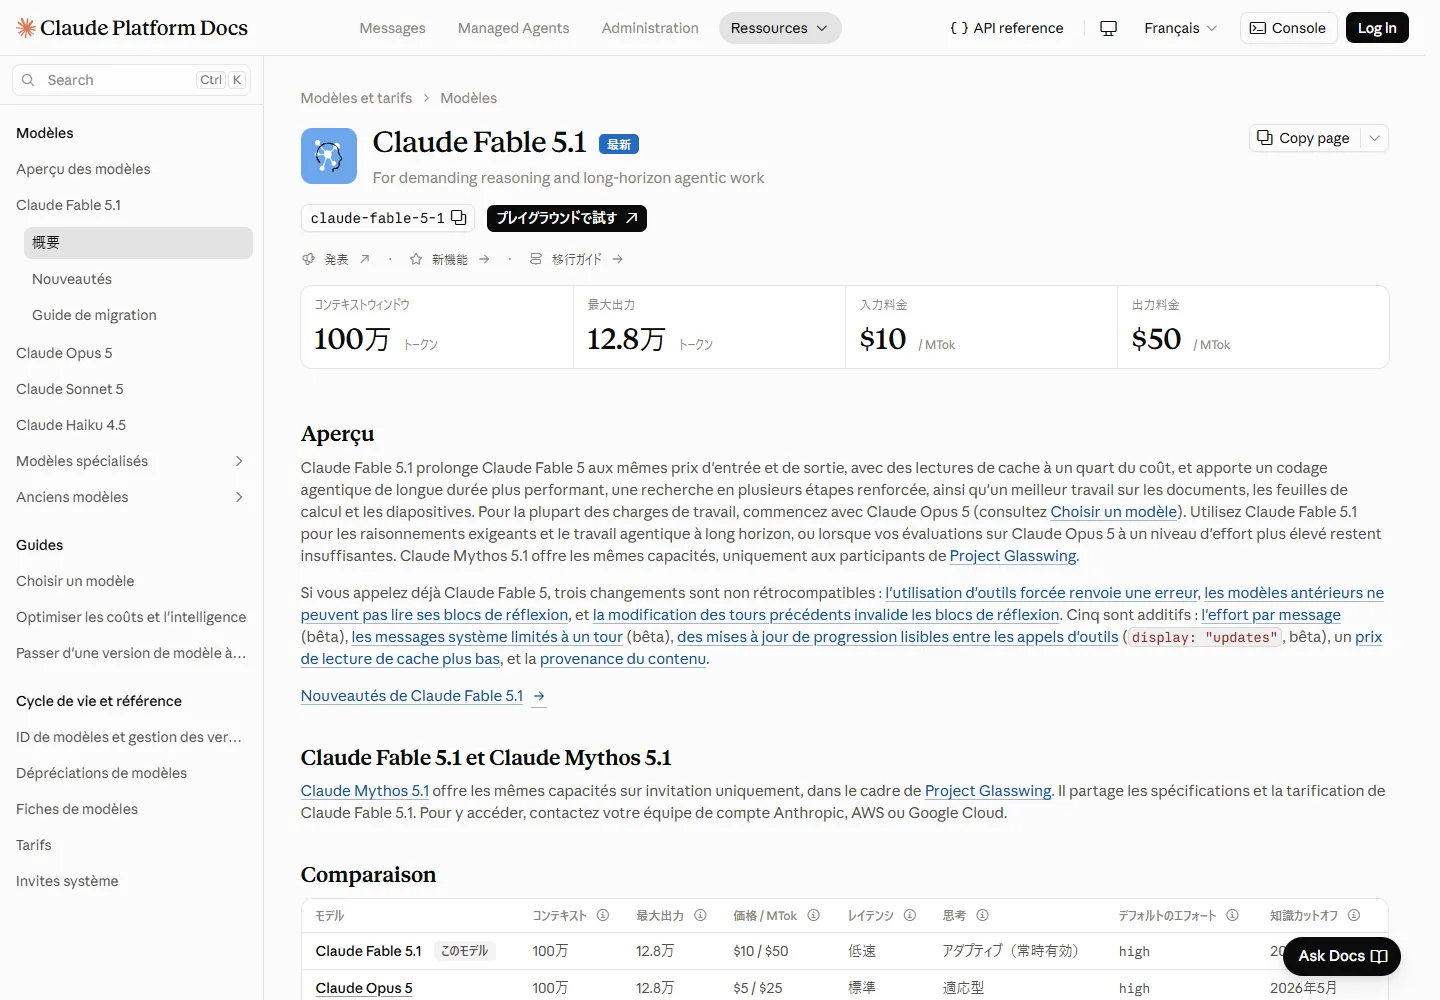Open Dépréciations de modèles
Screen dimensions: 1440x1000
tap(101, 773)
